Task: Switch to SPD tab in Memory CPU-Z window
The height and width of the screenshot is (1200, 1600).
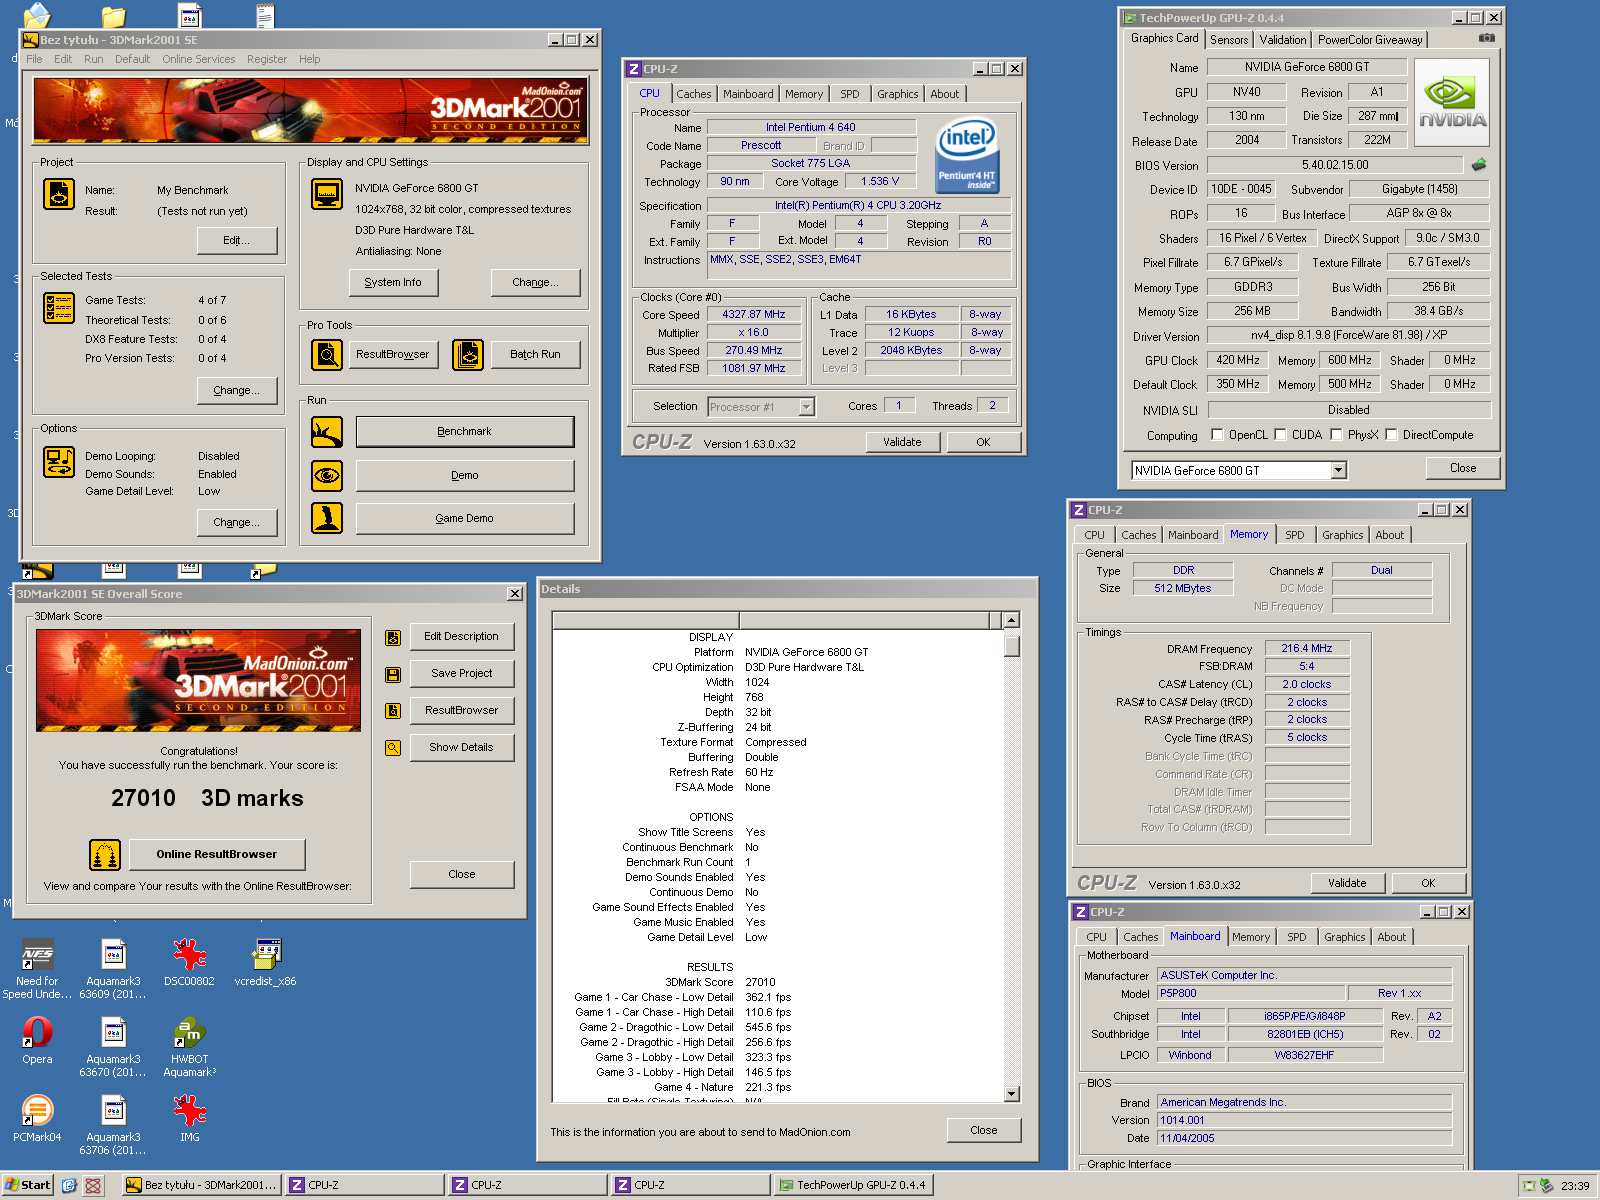Action: (x=1295, y=535)
